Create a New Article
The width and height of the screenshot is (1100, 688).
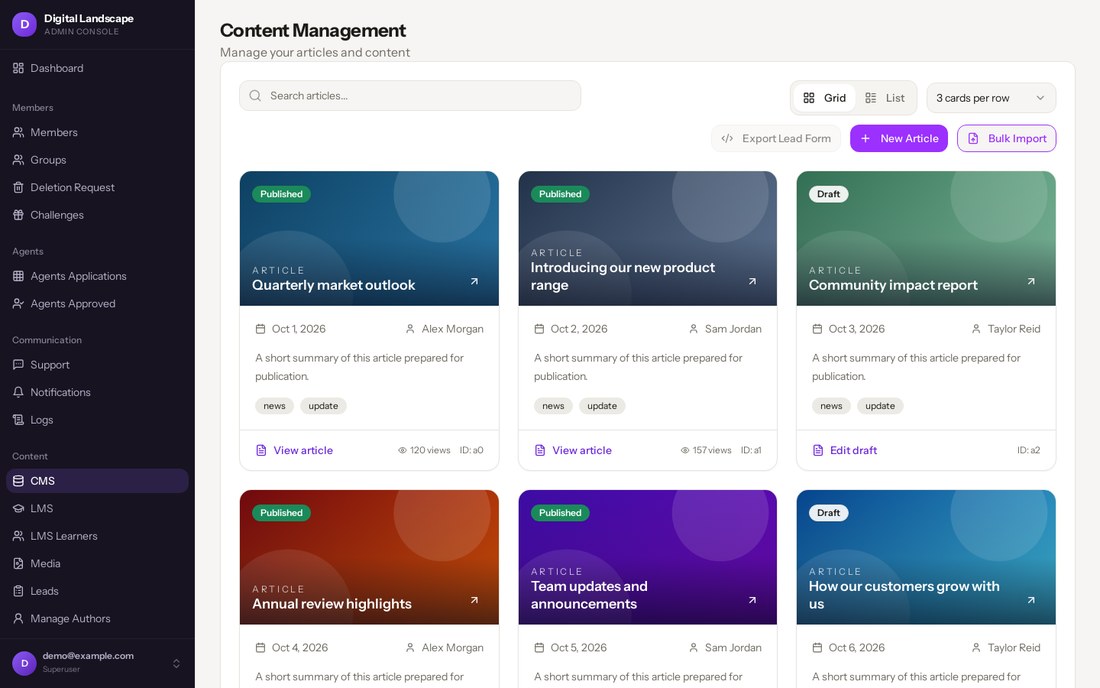point(899,138)
